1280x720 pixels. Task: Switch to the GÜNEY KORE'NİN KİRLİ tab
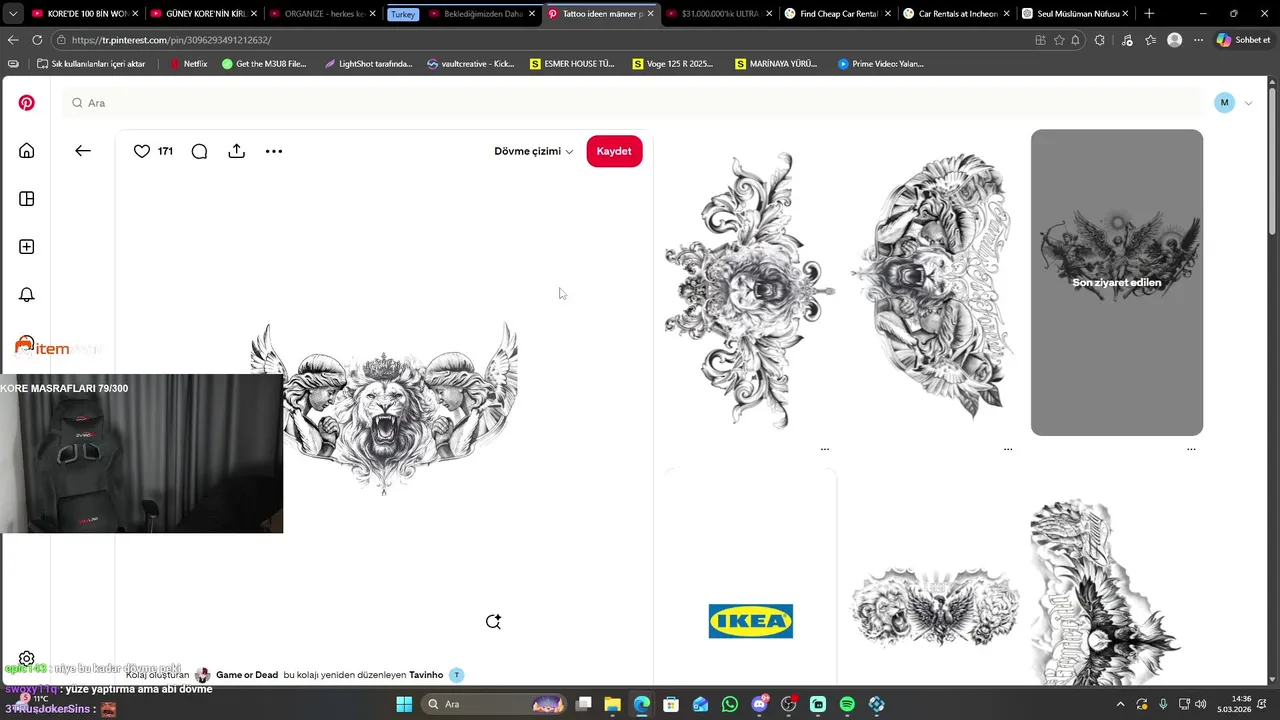coord(203,14)
